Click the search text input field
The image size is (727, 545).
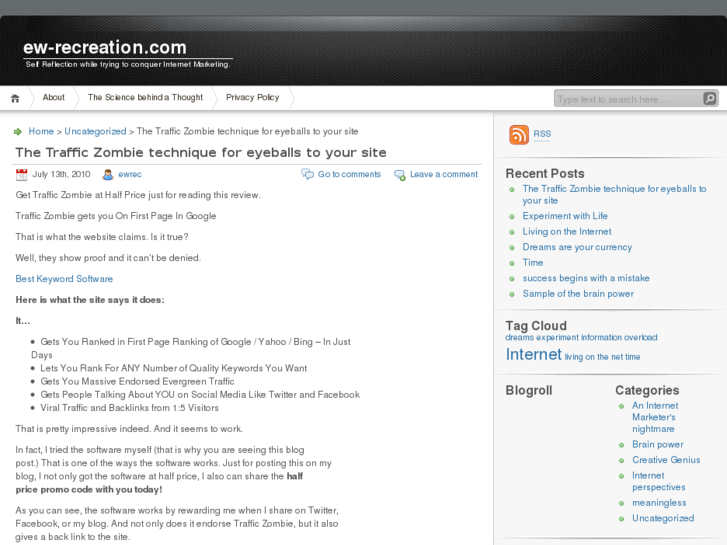pos(629,99)
